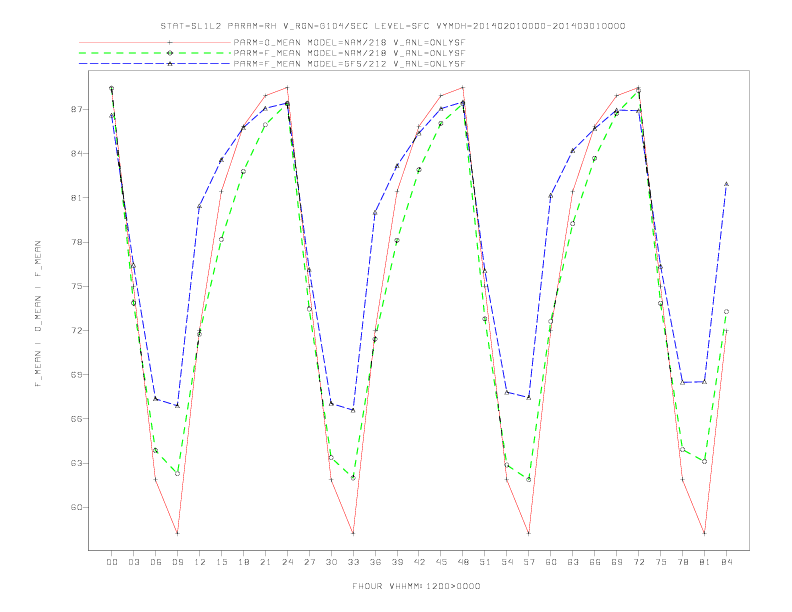Click x-axis forecast hour label 78
Image resolution: width=792 pixels, height=612 pixels.
pos(683,562)
